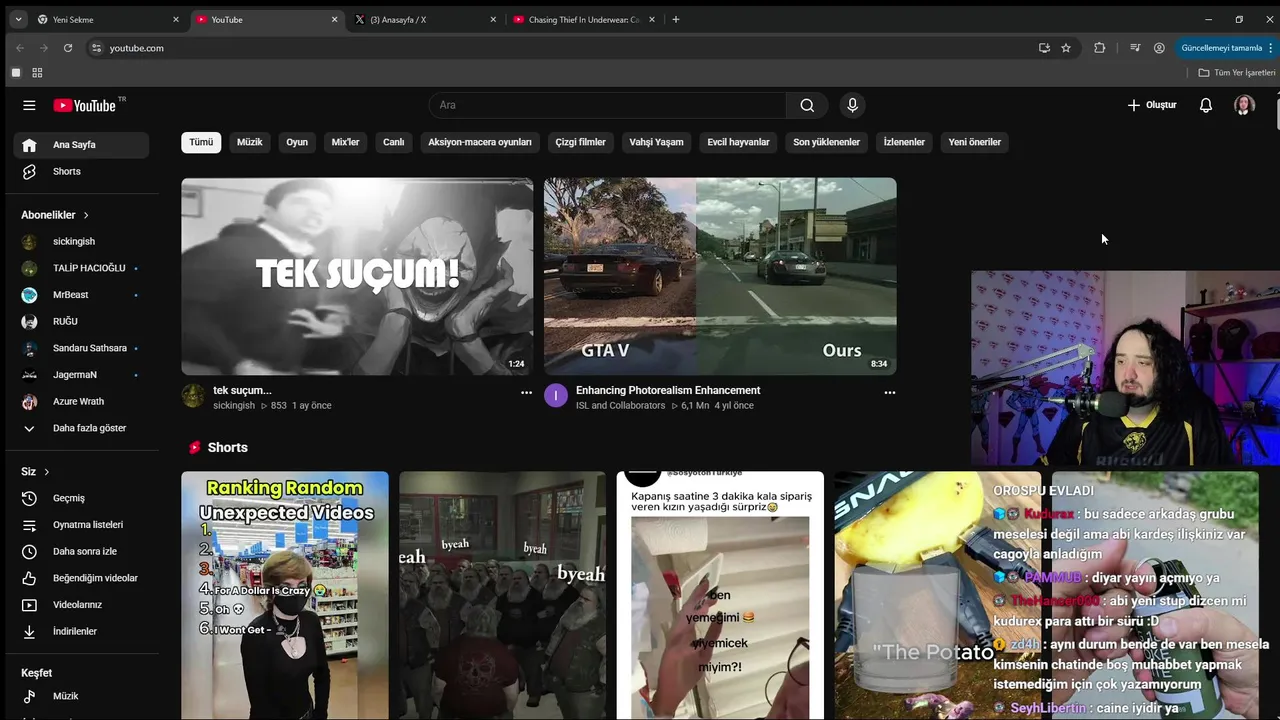The height and width of the screenshot is (720, 1280).
Task: Select the Oyun filter chip
Action: click(297, 142)
